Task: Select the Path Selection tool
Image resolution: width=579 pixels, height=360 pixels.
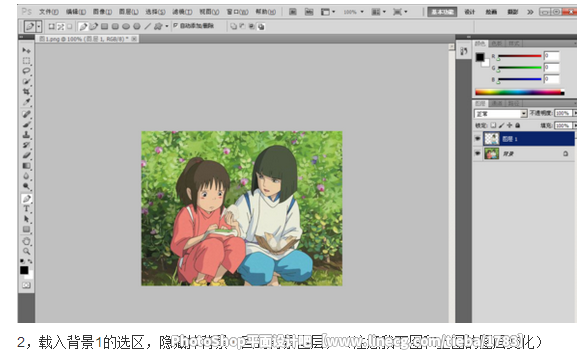Action: [26, 219]
